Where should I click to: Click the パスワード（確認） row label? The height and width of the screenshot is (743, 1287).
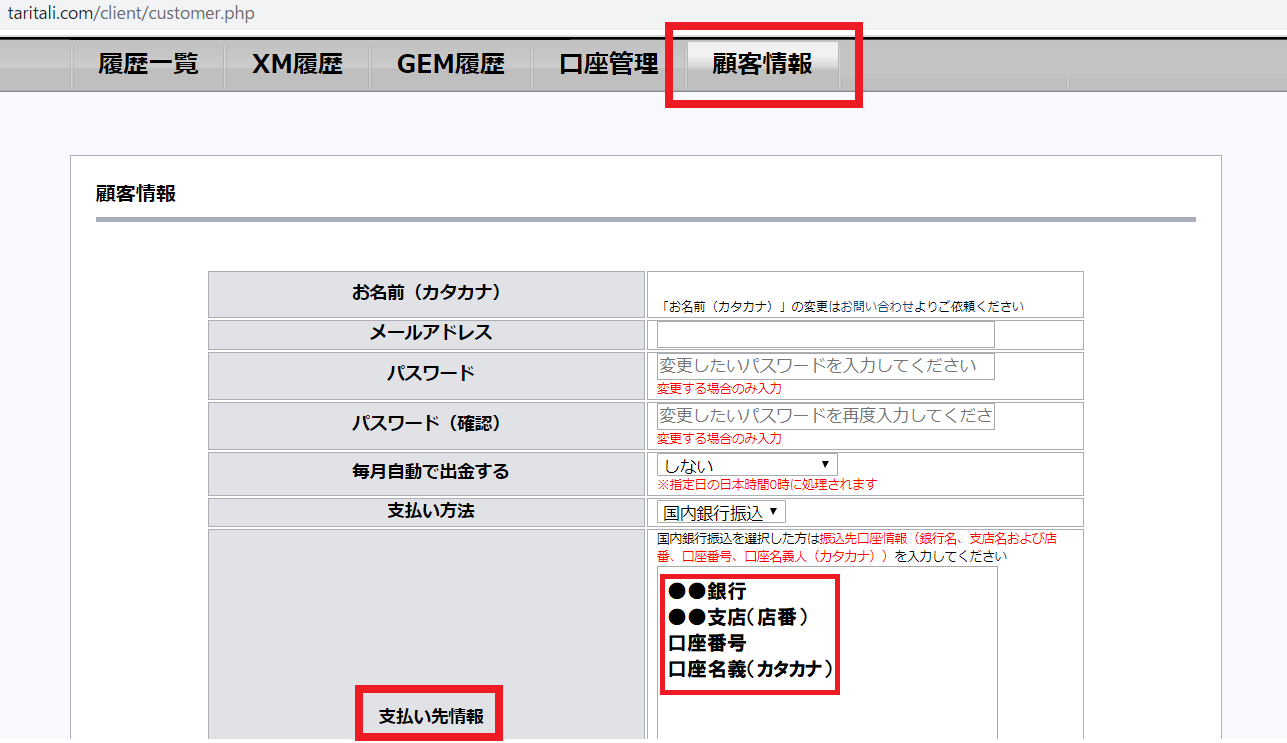click(426, 424)
